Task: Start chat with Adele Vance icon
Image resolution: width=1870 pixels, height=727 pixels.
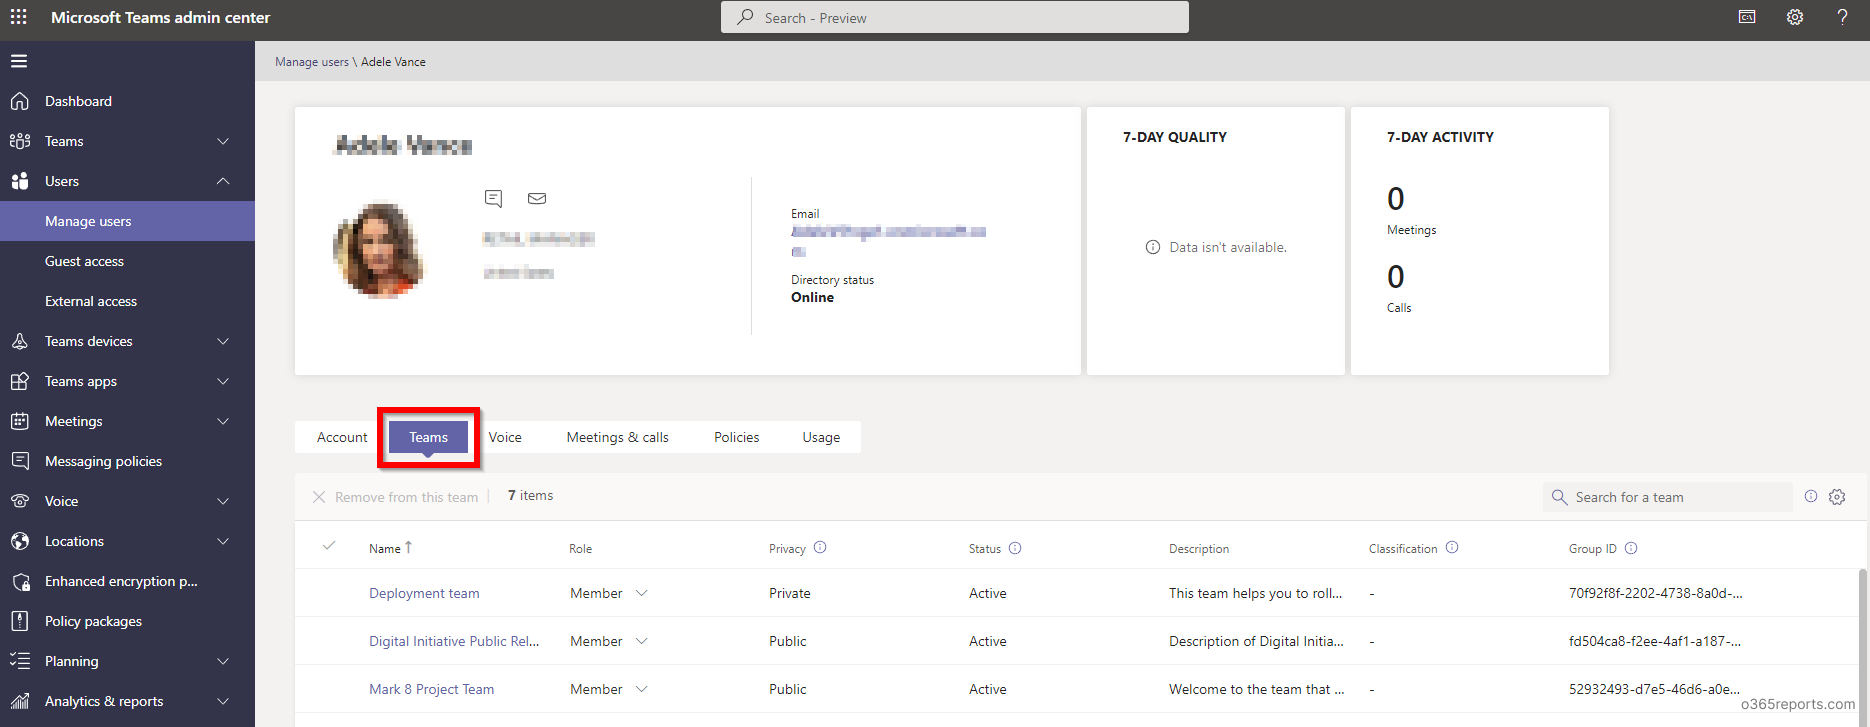Action: pyautogui.click(x=493, y=198)
